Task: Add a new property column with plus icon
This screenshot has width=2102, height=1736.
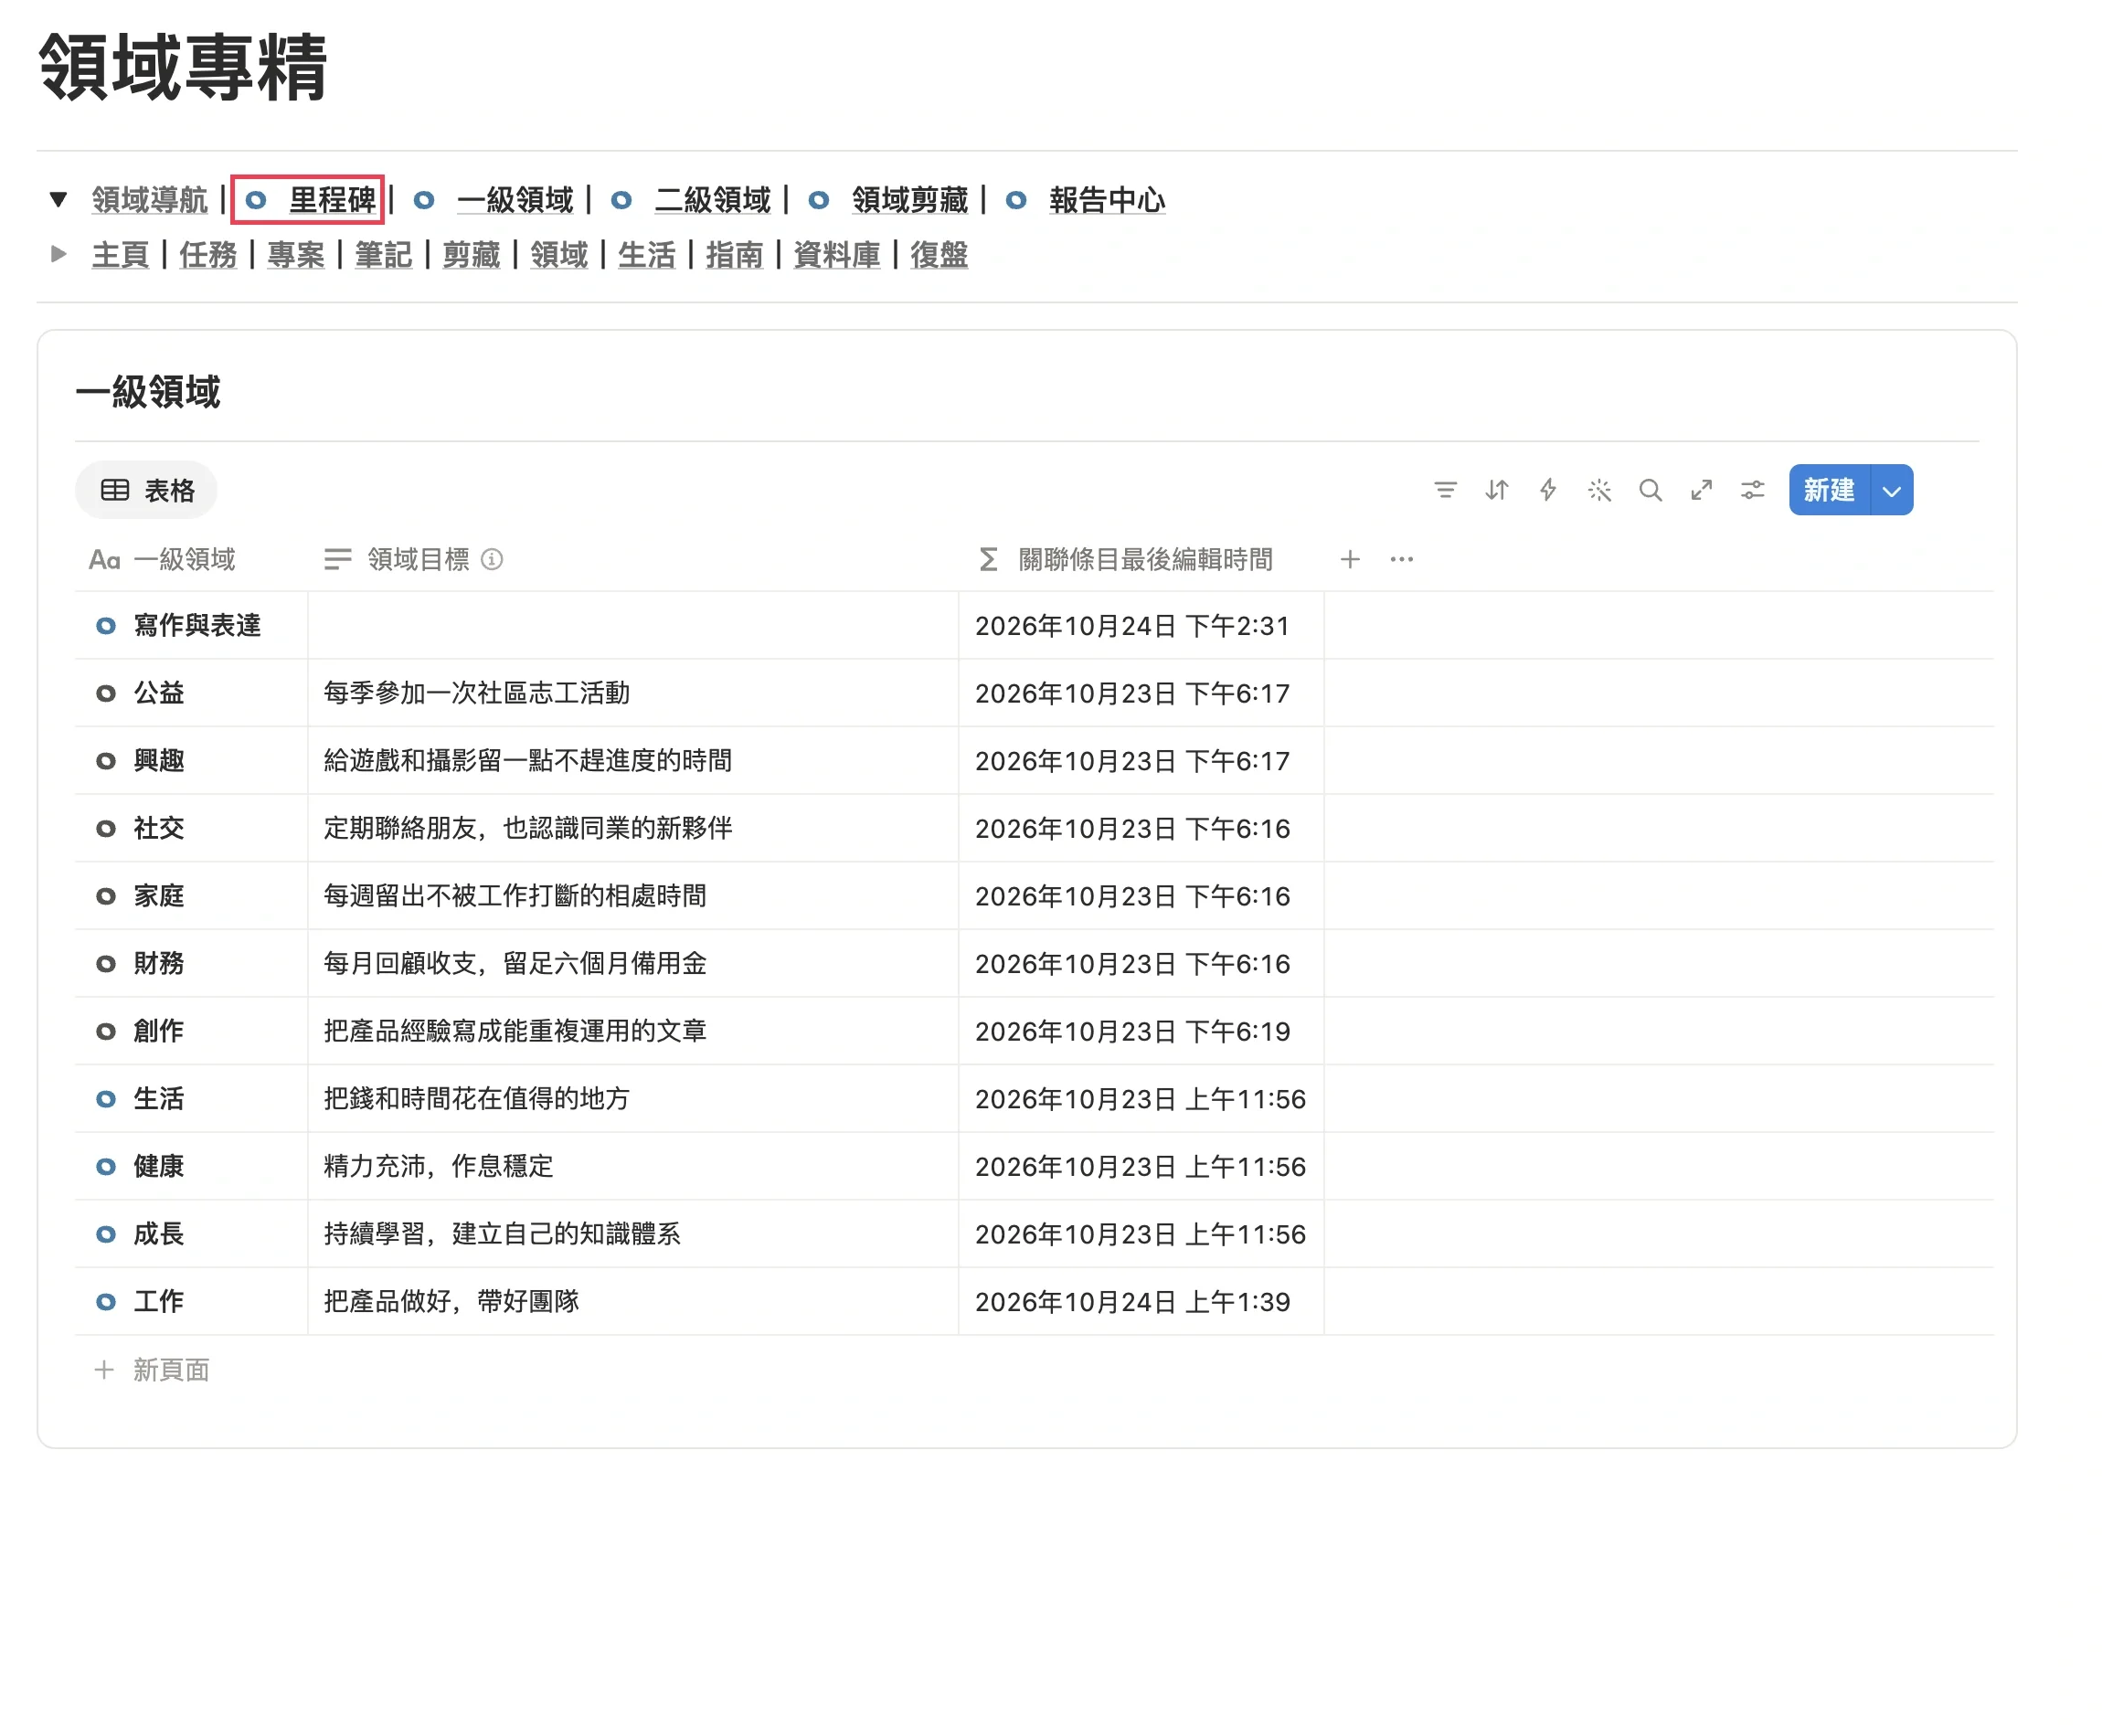Action: click(x=1350, y=559)
